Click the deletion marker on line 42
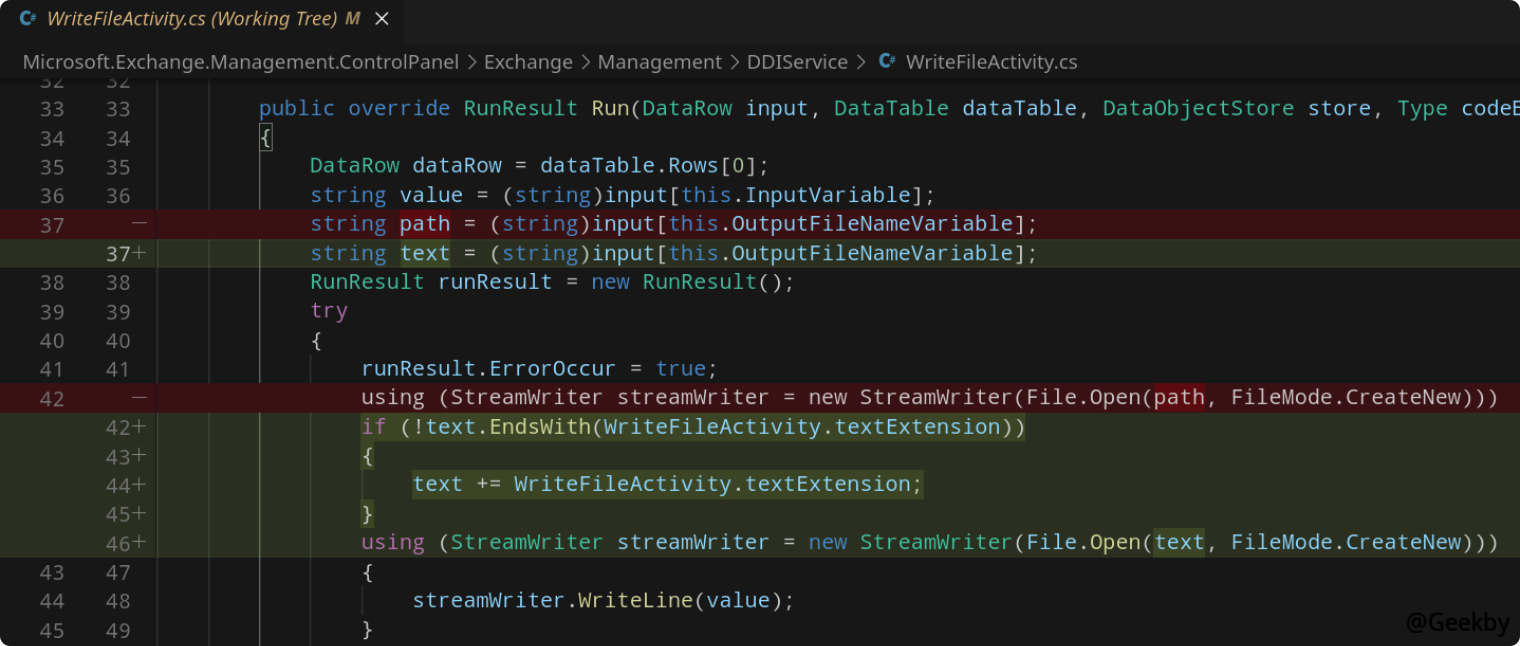 [139, 397]
